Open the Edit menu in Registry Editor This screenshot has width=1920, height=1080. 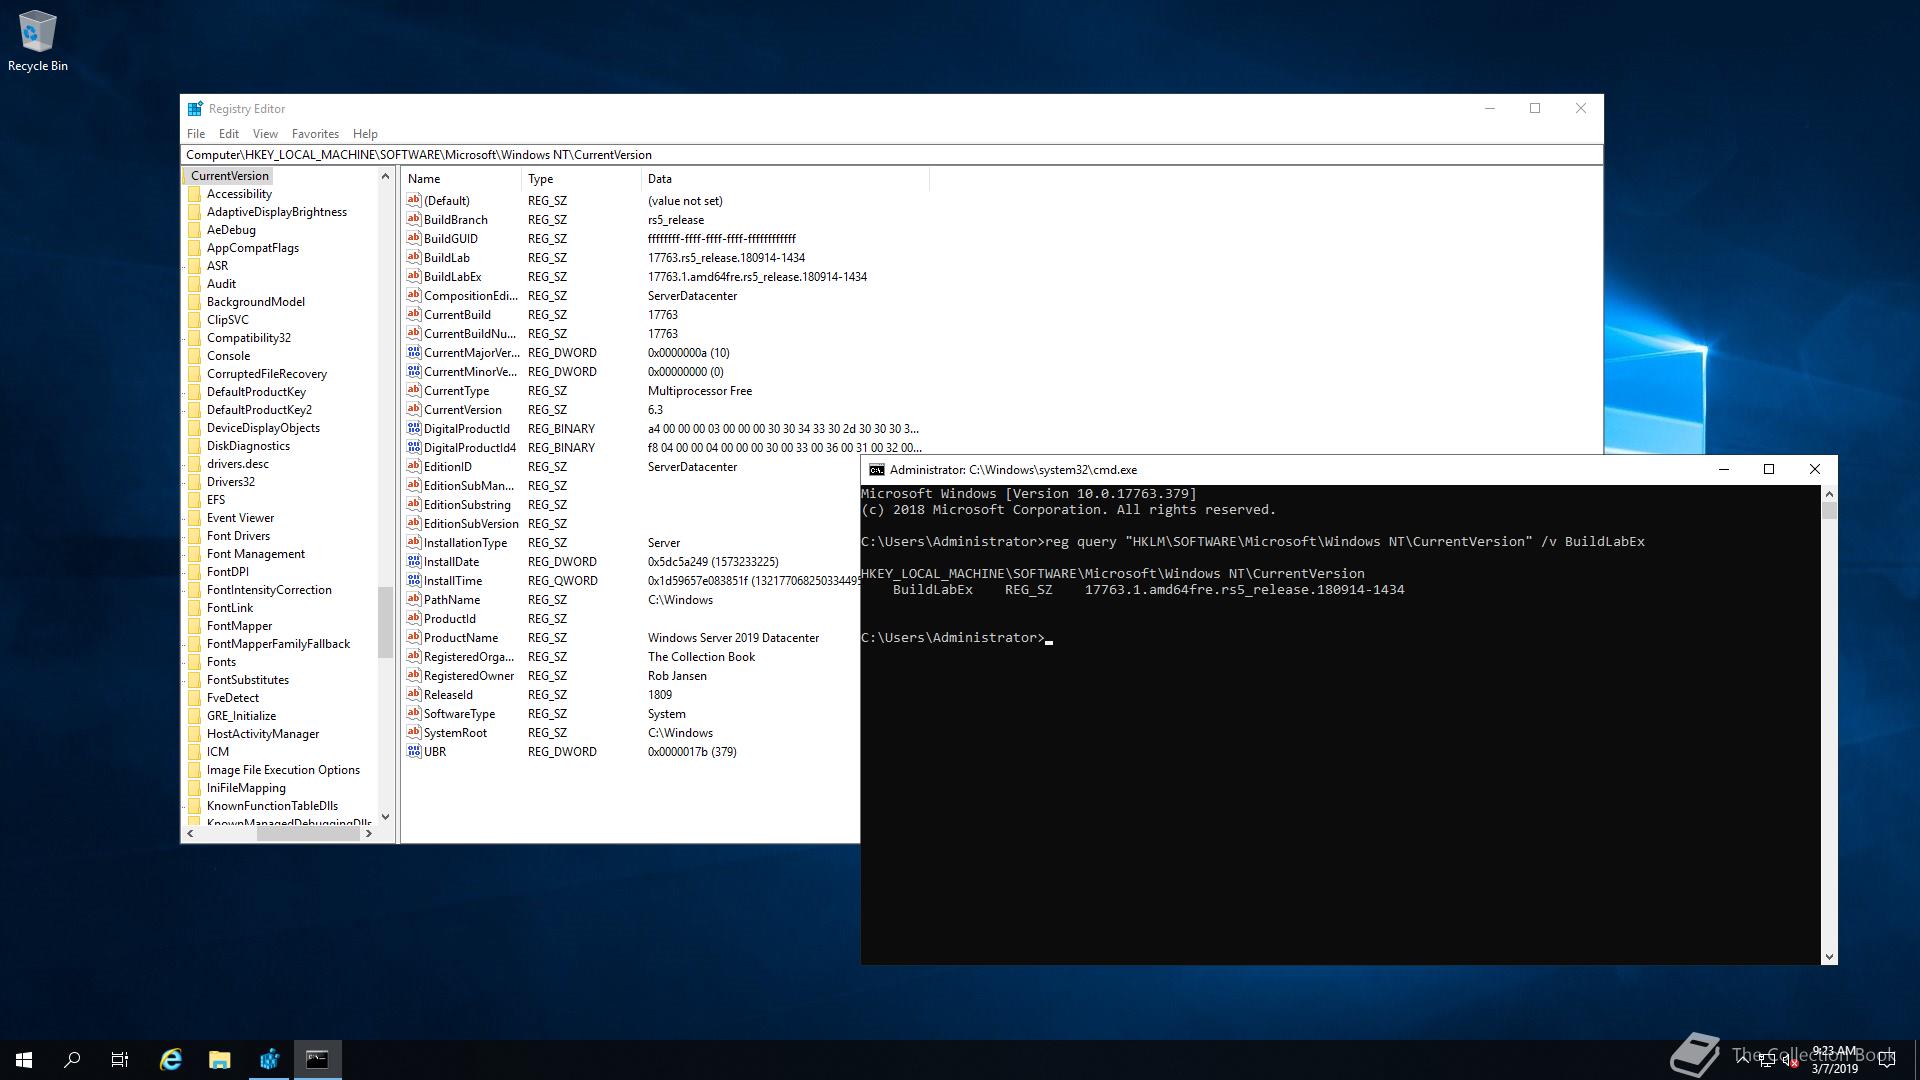point(229,134)
